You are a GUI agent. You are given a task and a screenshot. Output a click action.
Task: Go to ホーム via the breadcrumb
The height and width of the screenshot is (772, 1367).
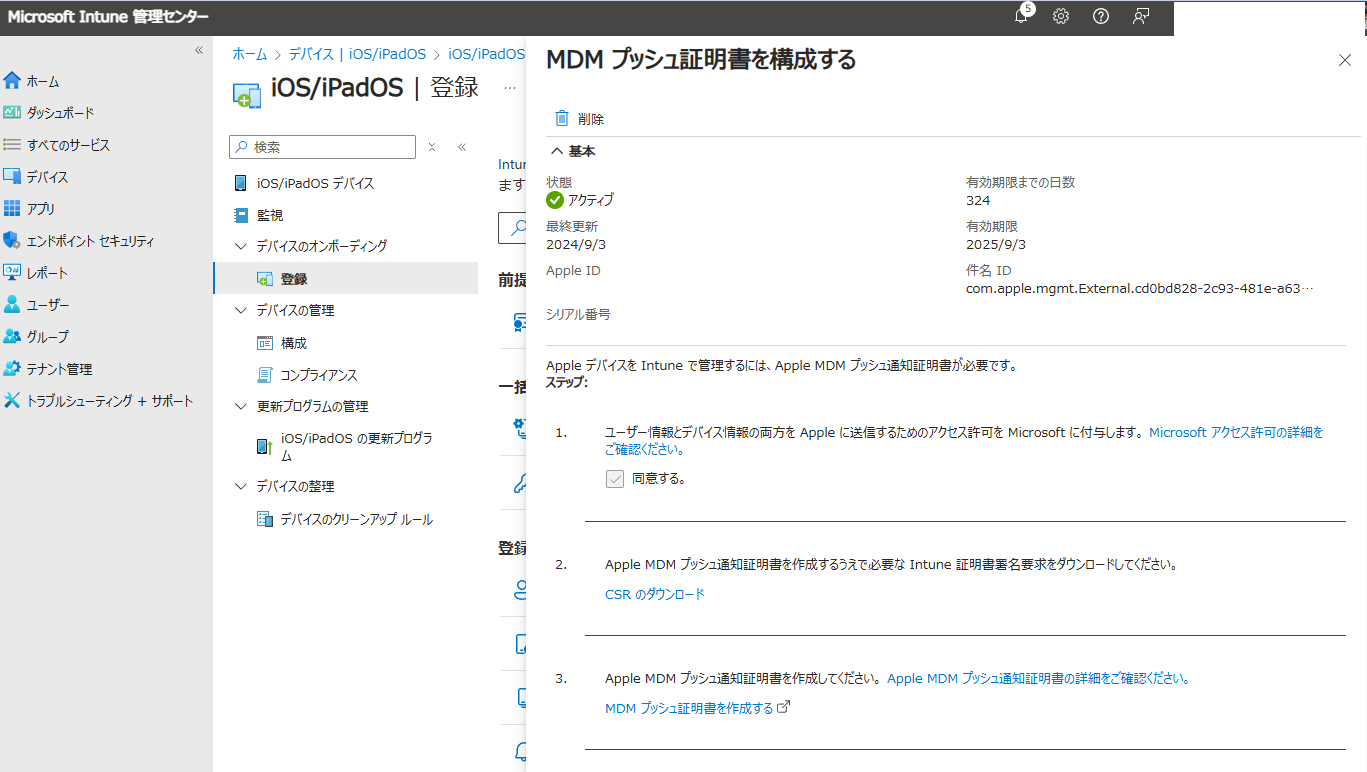(249, 54)
